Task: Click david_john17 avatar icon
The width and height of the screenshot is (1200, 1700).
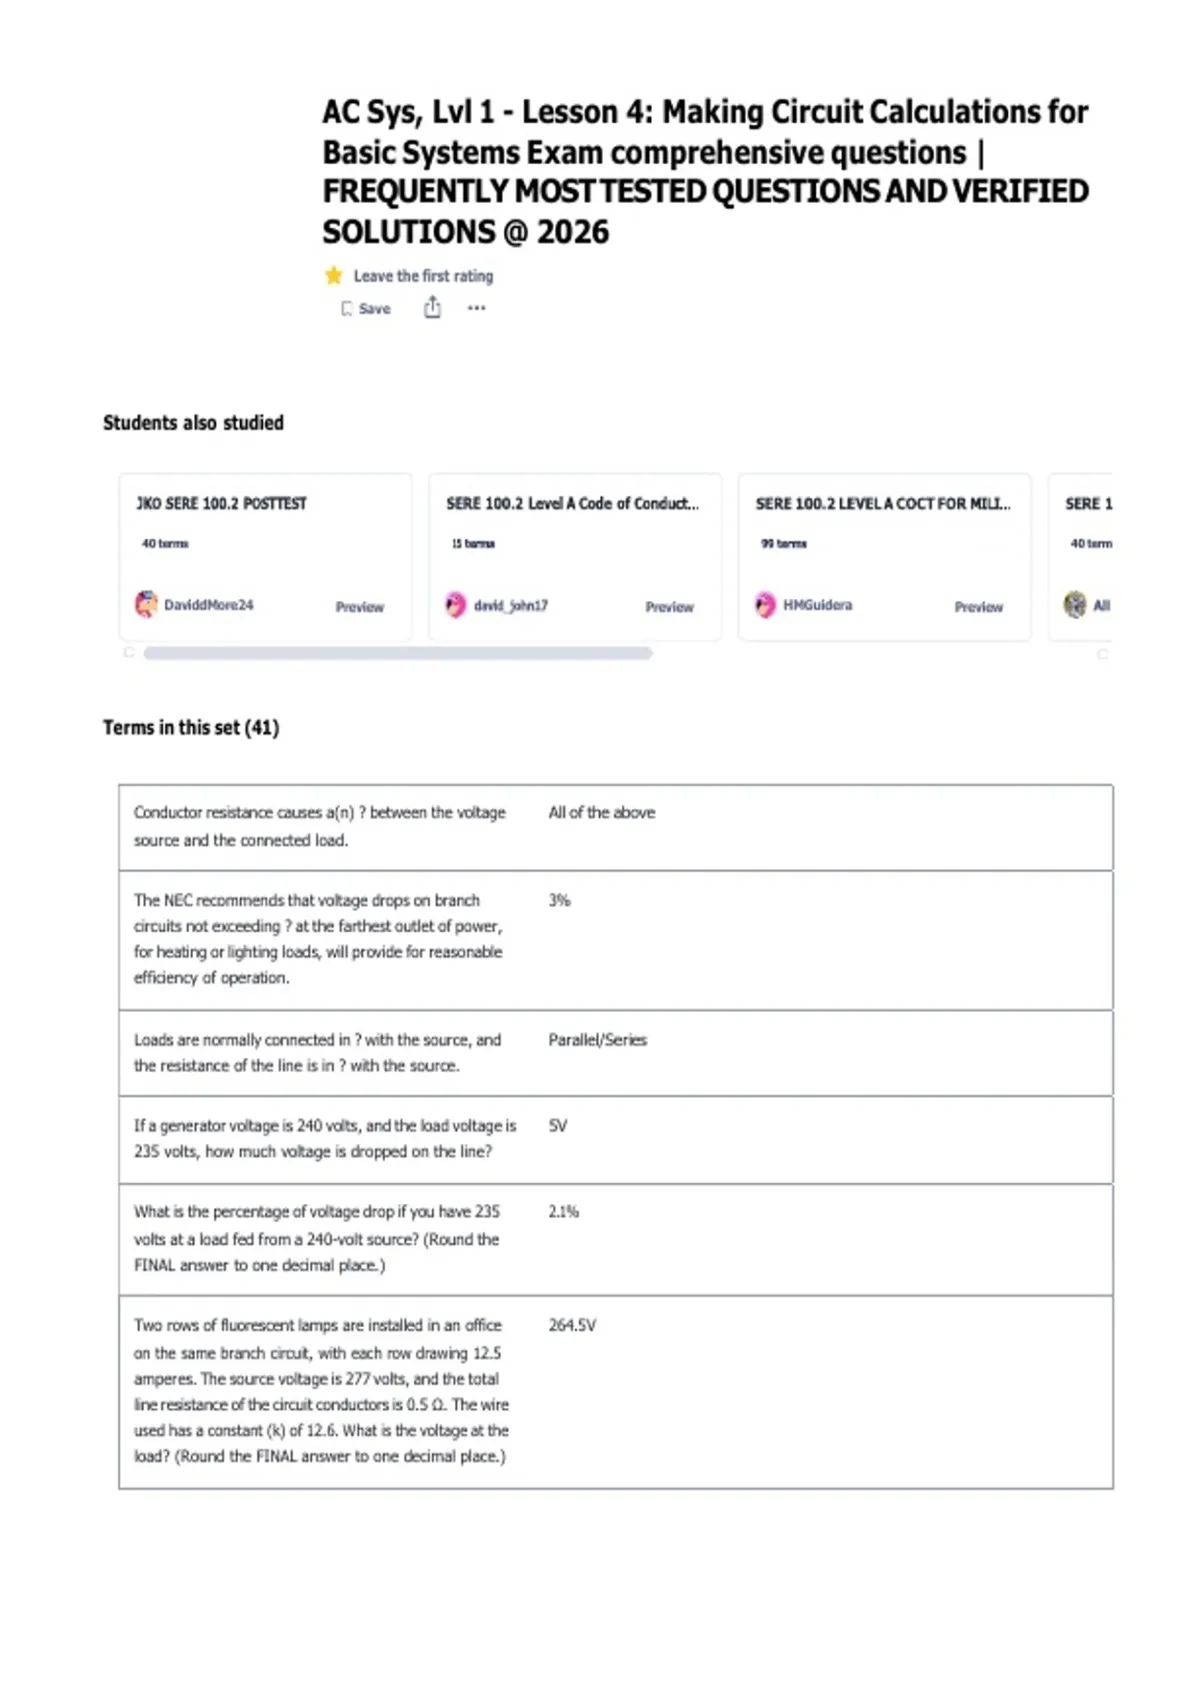Action: 456,605
